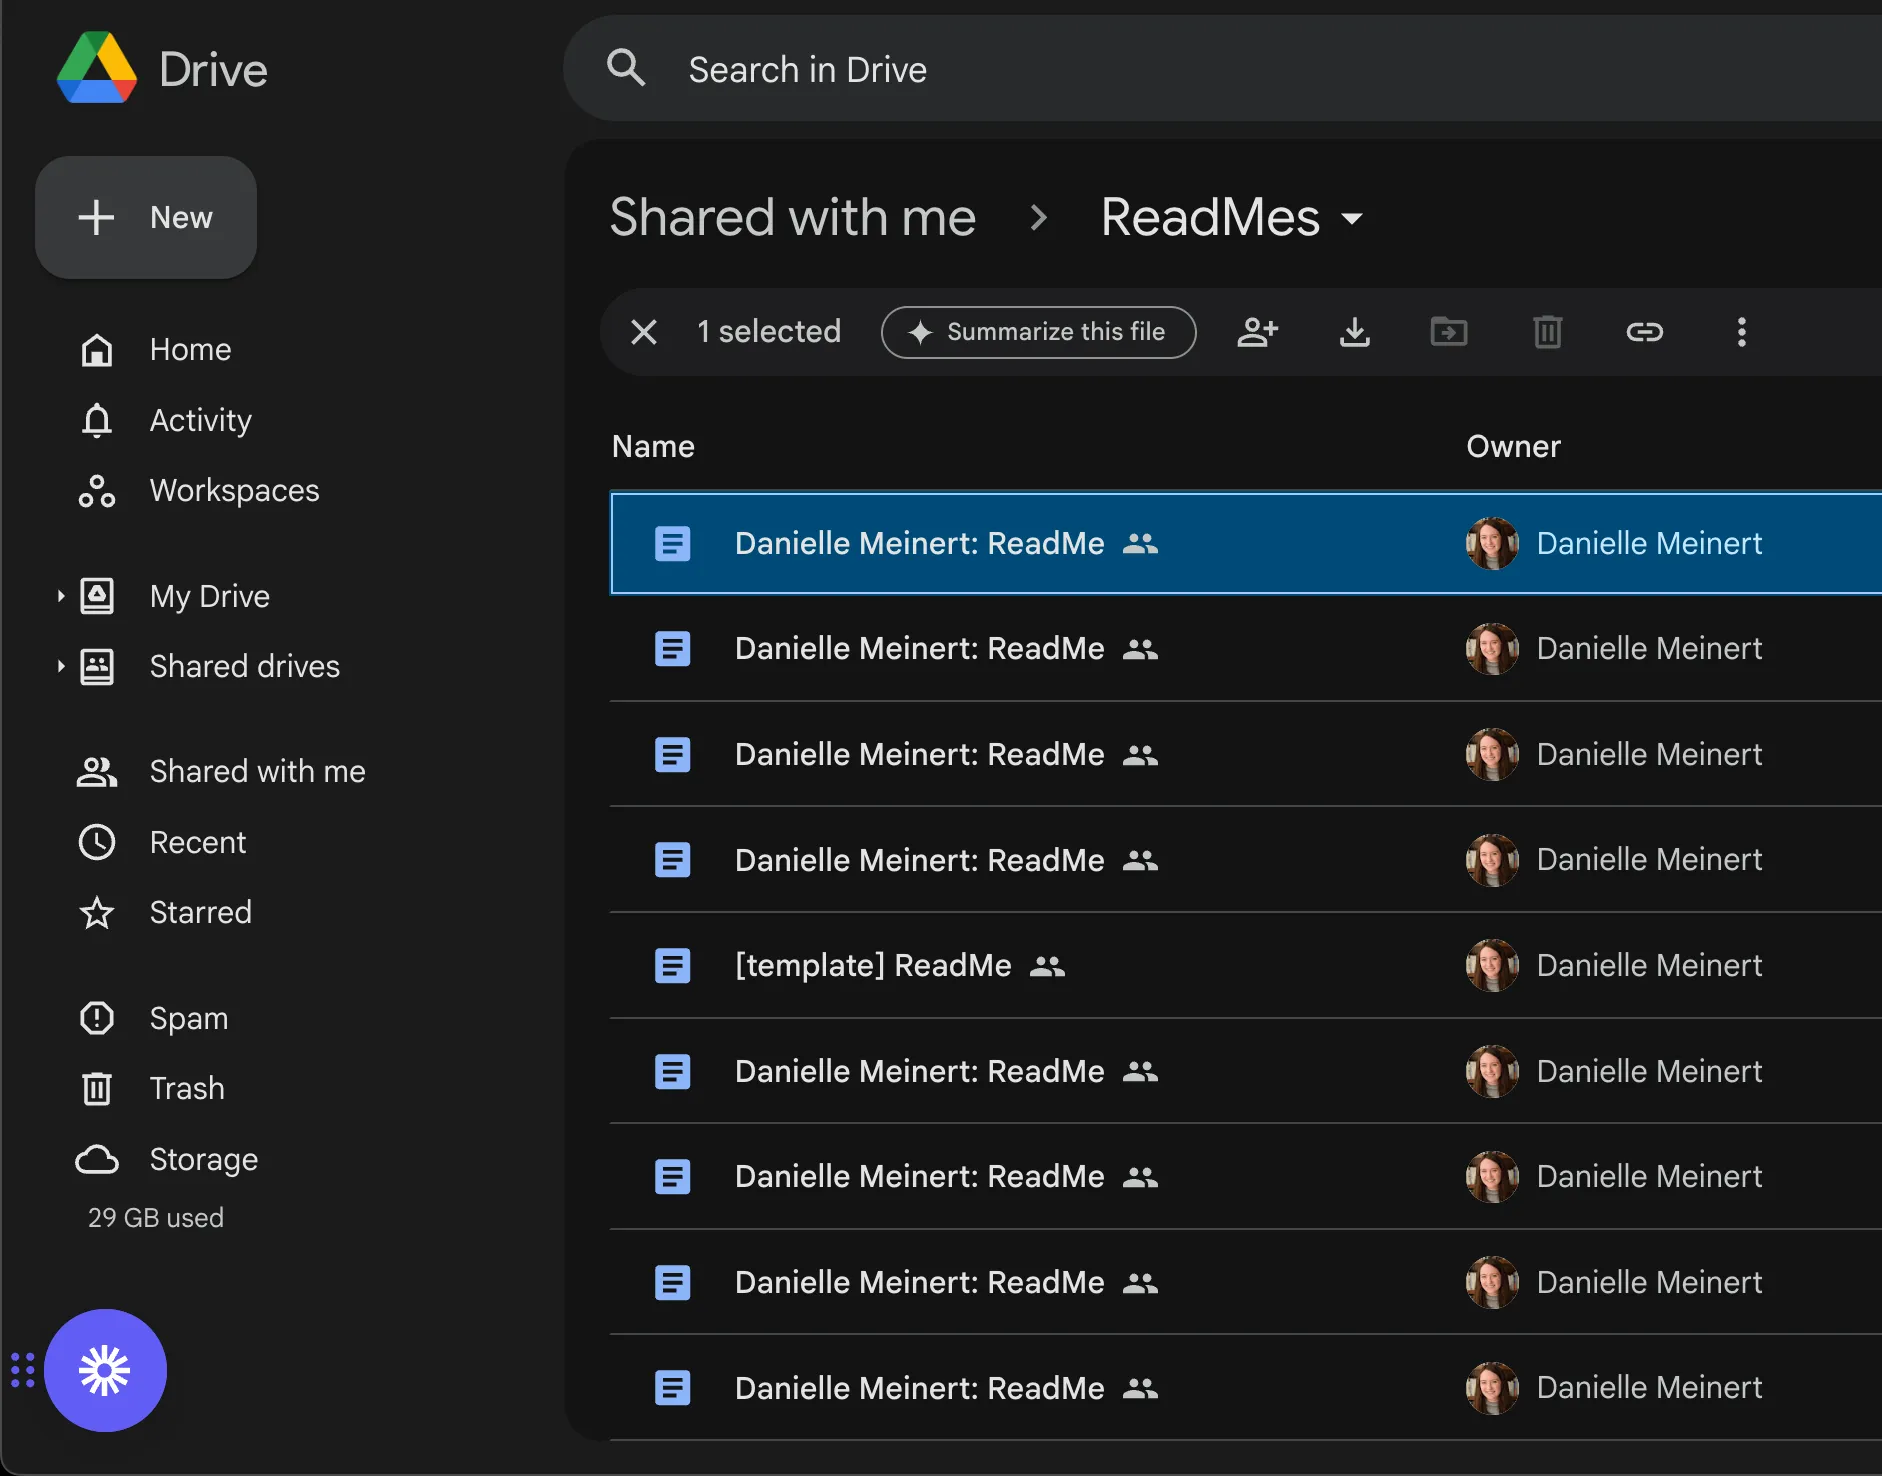Copy link with the link icon
Viewport: 1882px width, 1476px height.
click(x=1644, y=332)
